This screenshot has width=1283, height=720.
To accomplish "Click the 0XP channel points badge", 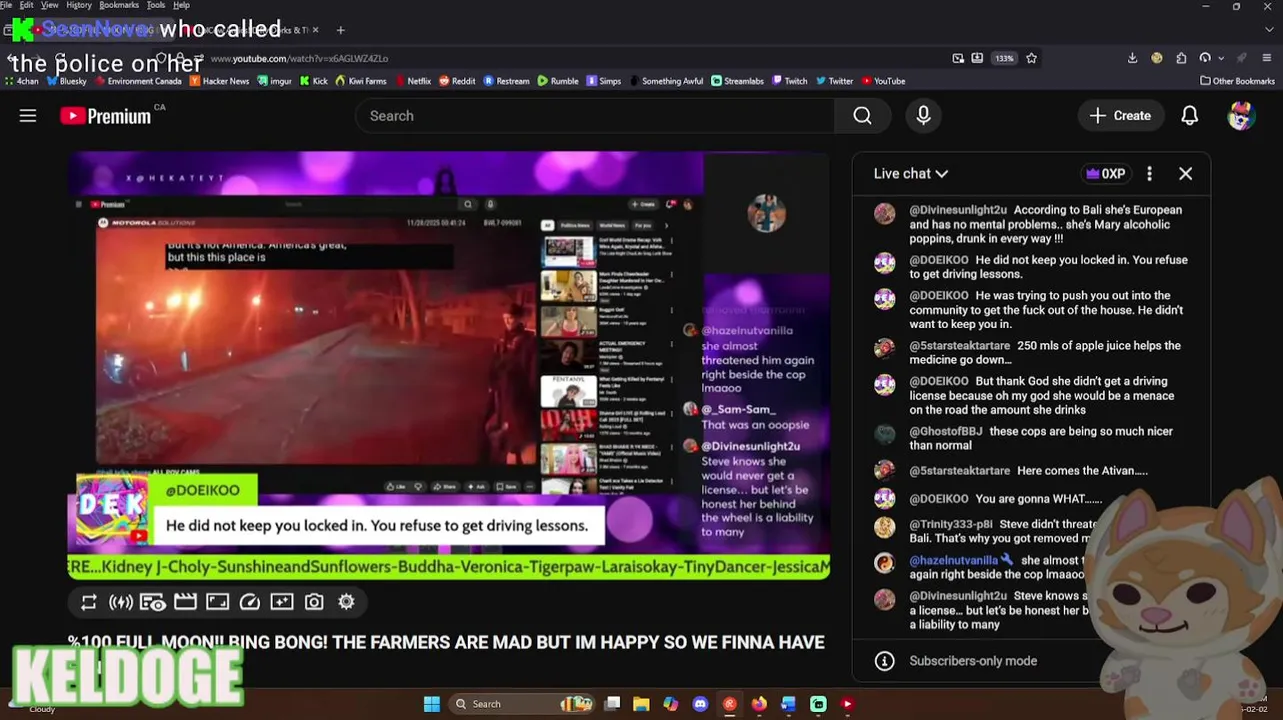I will [x=1105, y=174].
